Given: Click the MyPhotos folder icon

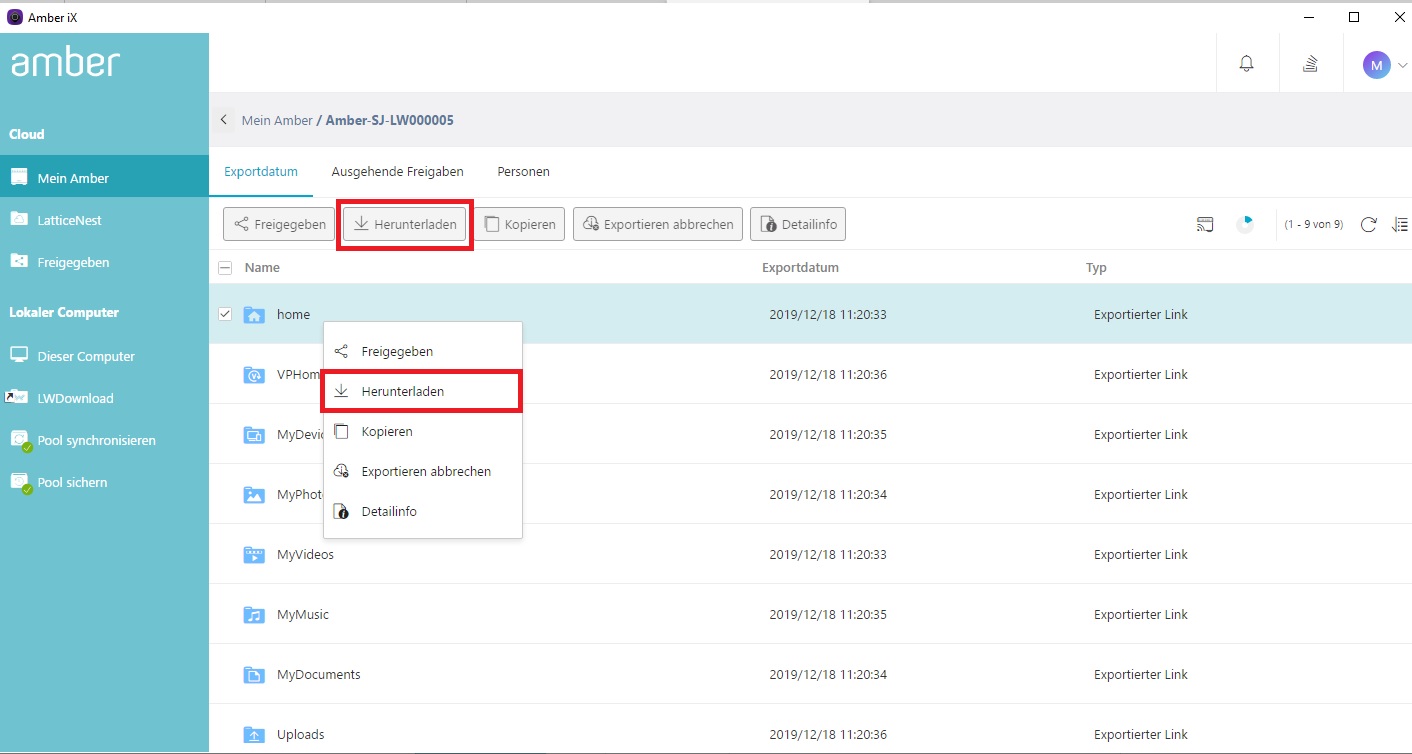Looking at the screenshot, I should (x=254, y=495).
